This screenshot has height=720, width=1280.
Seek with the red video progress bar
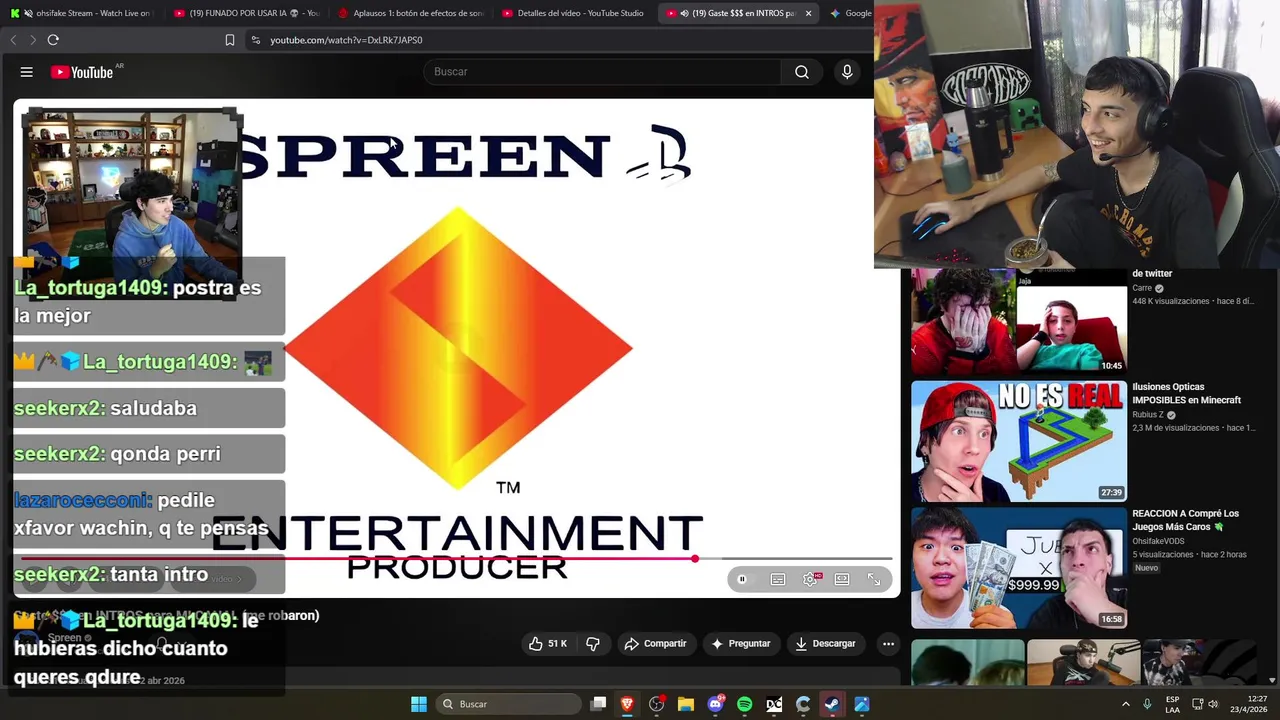[456, 559]
